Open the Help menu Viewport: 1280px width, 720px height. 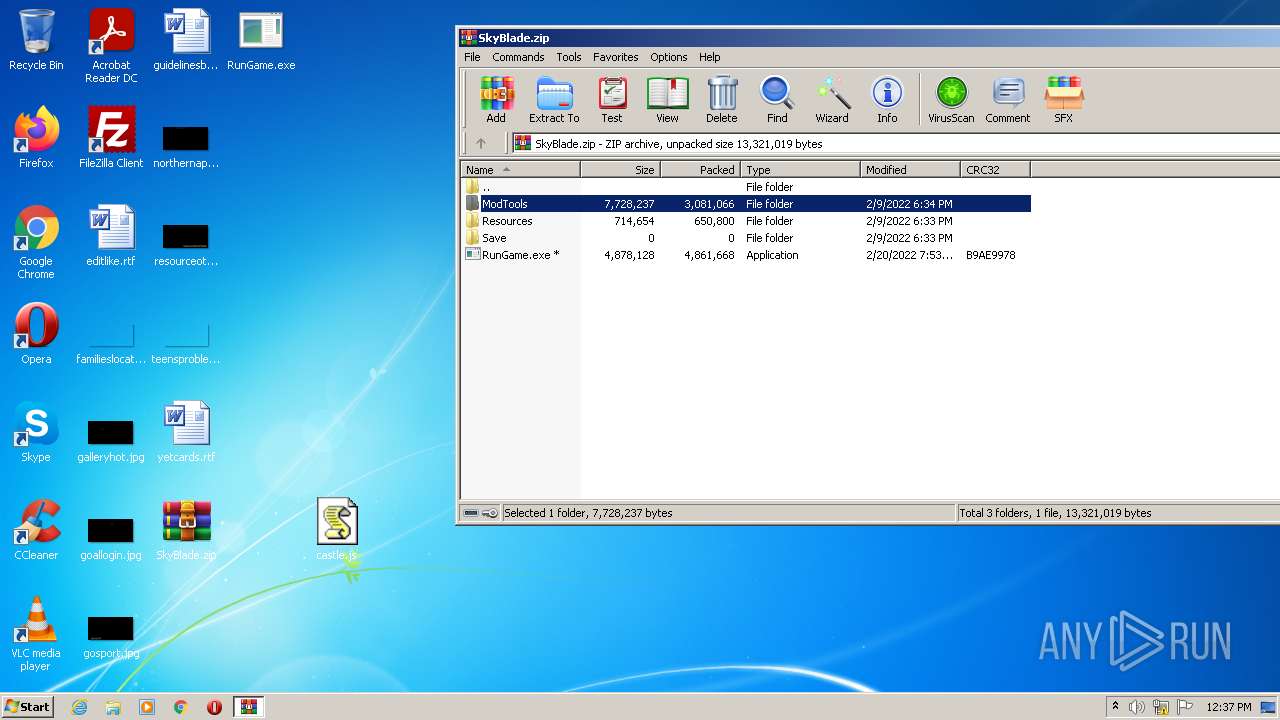coord(710,57)
